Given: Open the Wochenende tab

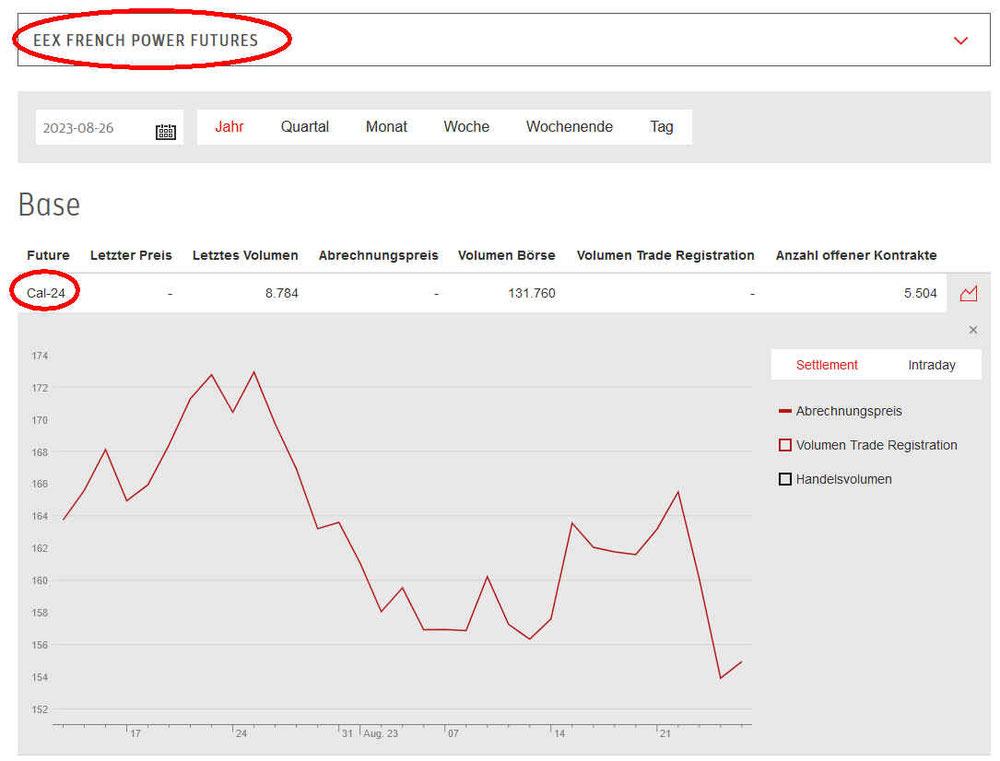Looking at the screenshot, I should [x=570, y=127].
